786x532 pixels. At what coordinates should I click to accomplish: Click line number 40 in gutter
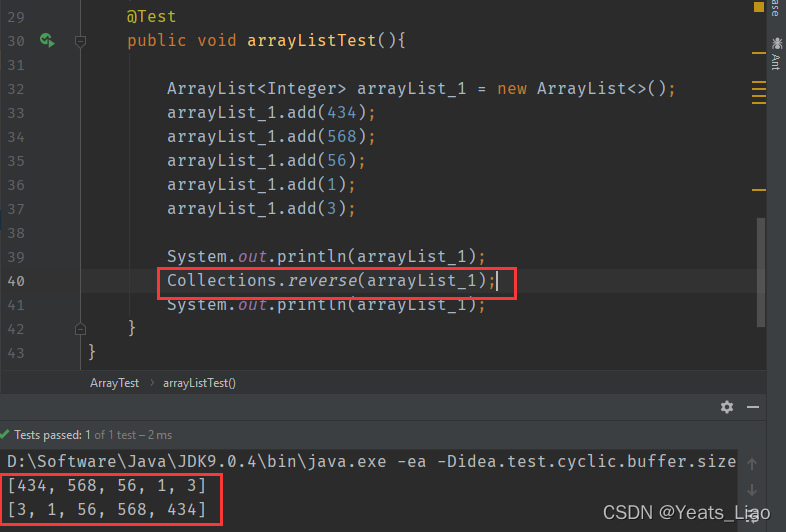point(16,281)
